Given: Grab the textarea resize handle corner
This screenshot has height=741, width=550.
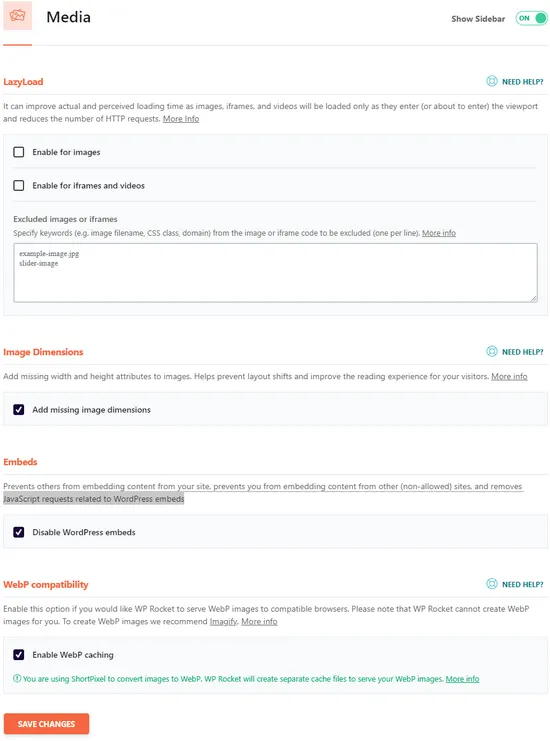Looking at the screenshot, I should click(x=534, y=298).
